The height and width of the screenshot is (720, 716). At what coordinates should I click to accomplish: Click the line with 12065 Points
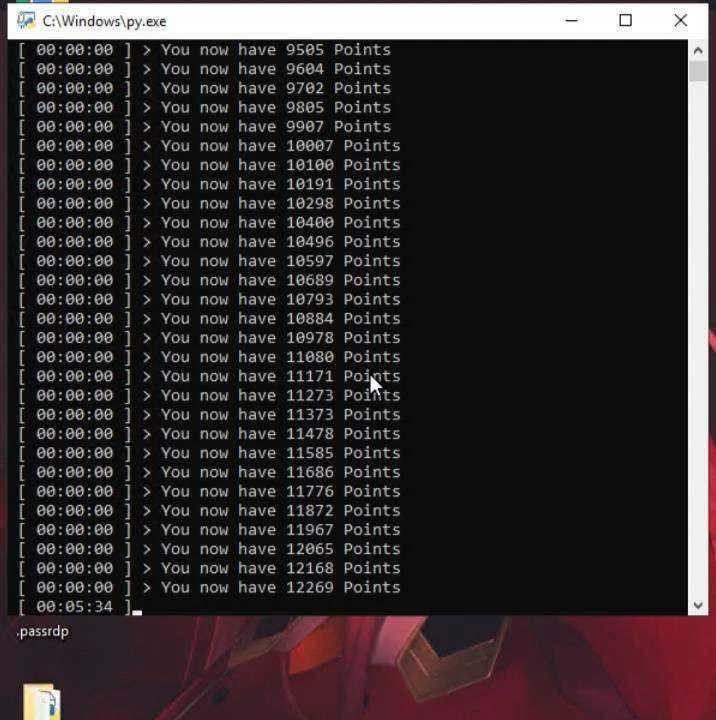point(209,550)
